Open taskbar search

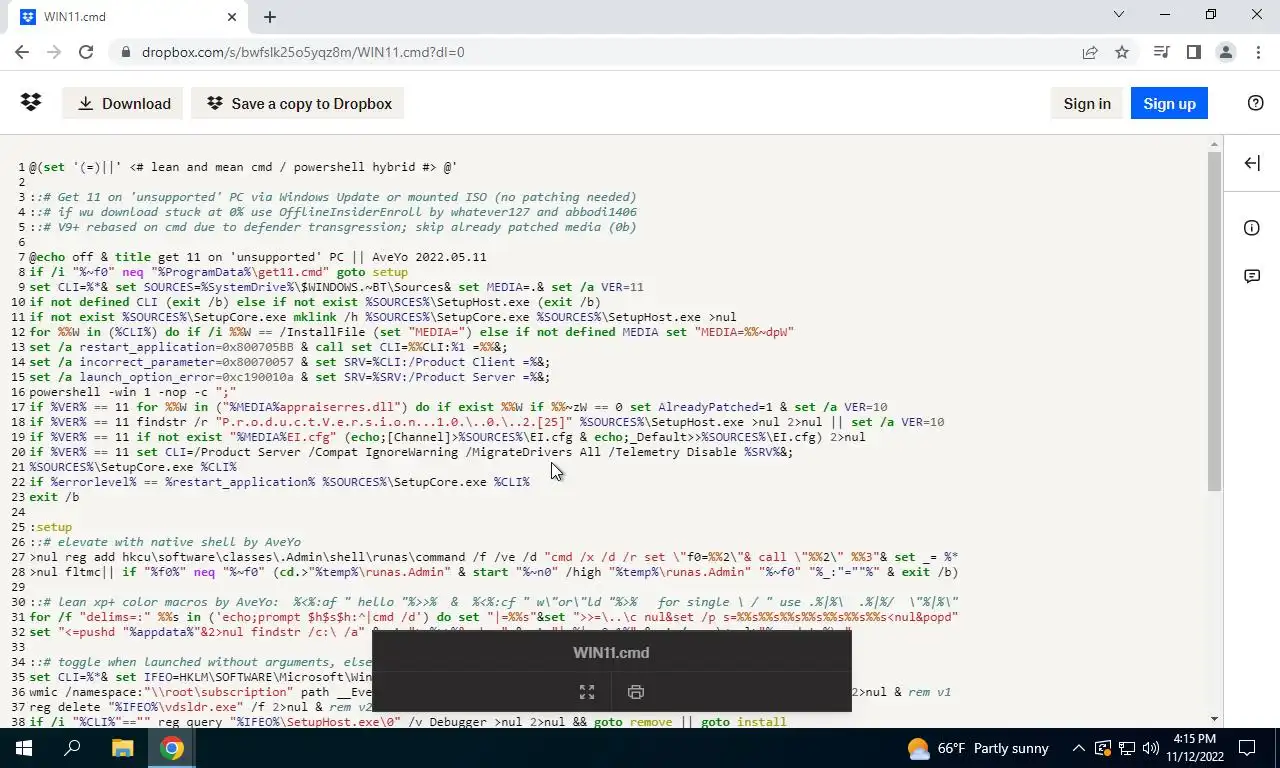[x=72, y=748]
